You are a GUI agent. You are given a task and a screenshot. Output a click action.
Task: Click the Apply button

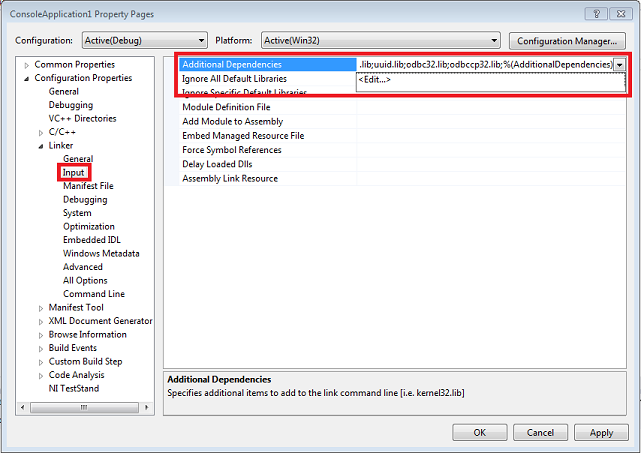click(601, 433)
